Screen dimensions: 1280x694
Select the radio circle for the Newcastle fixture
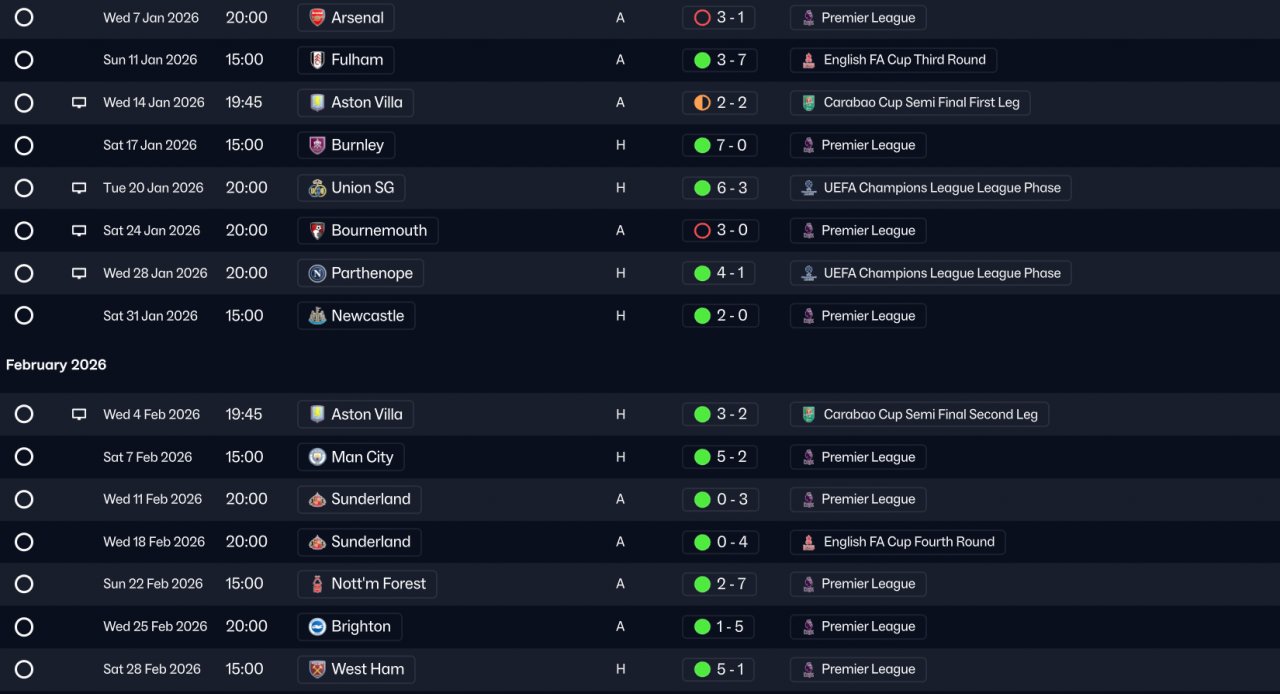[x=24, y=316]
